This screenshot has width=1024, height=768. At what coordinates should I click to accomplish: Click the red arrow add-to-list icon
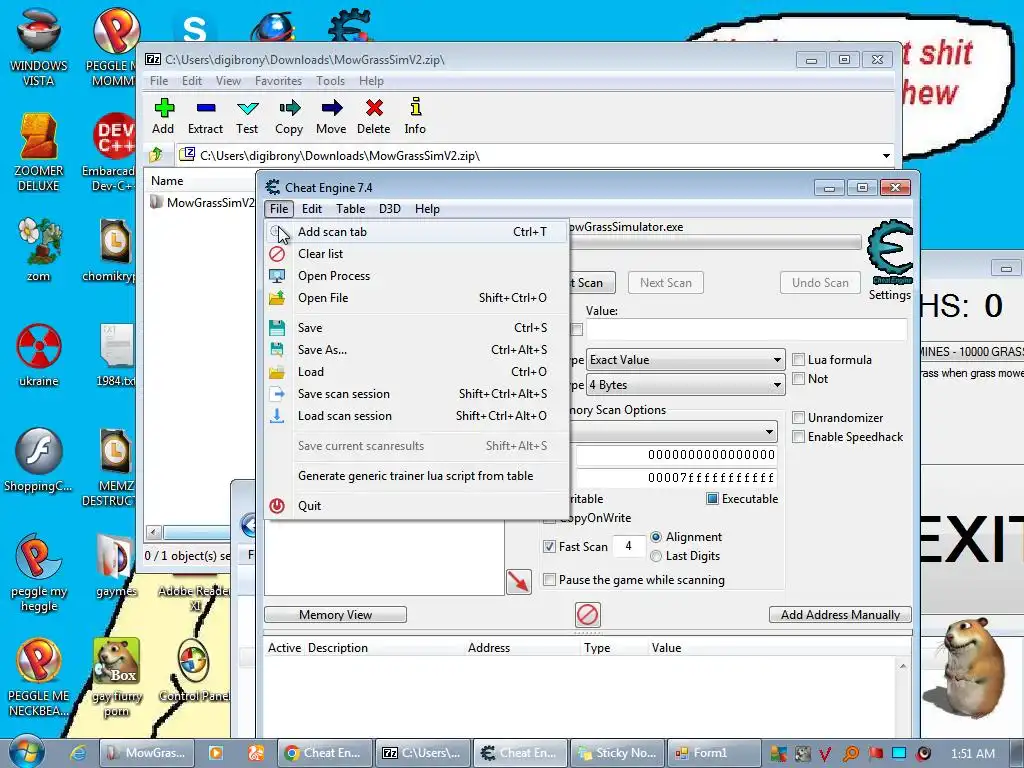click(519, 581)
